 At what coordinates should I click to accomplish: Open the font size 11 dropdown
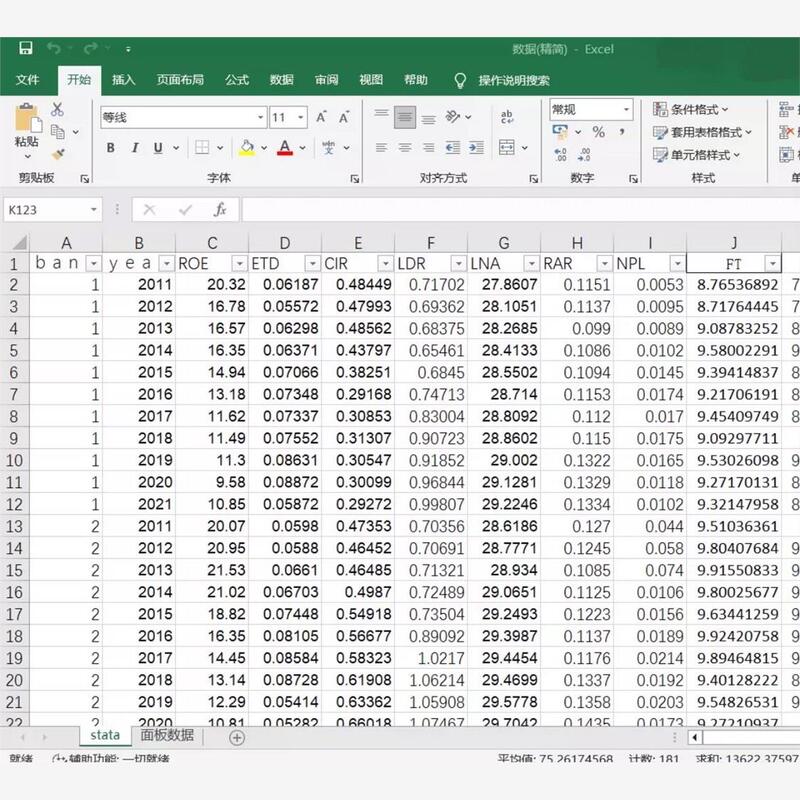pyautogui.click(x=301, y=117)
